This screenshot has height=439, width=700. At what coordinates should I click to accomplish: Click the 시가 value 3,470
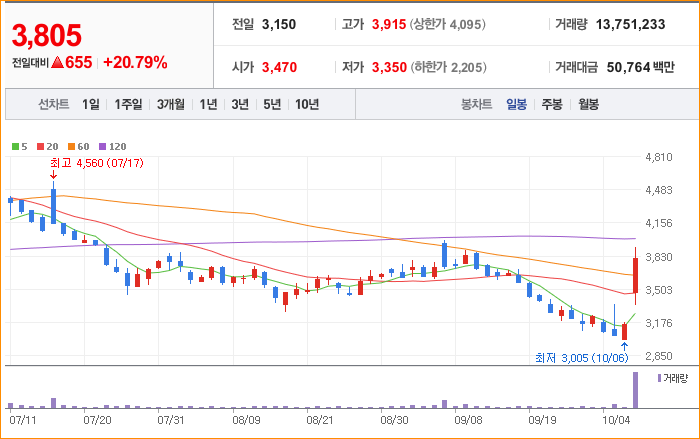(279, 67)
